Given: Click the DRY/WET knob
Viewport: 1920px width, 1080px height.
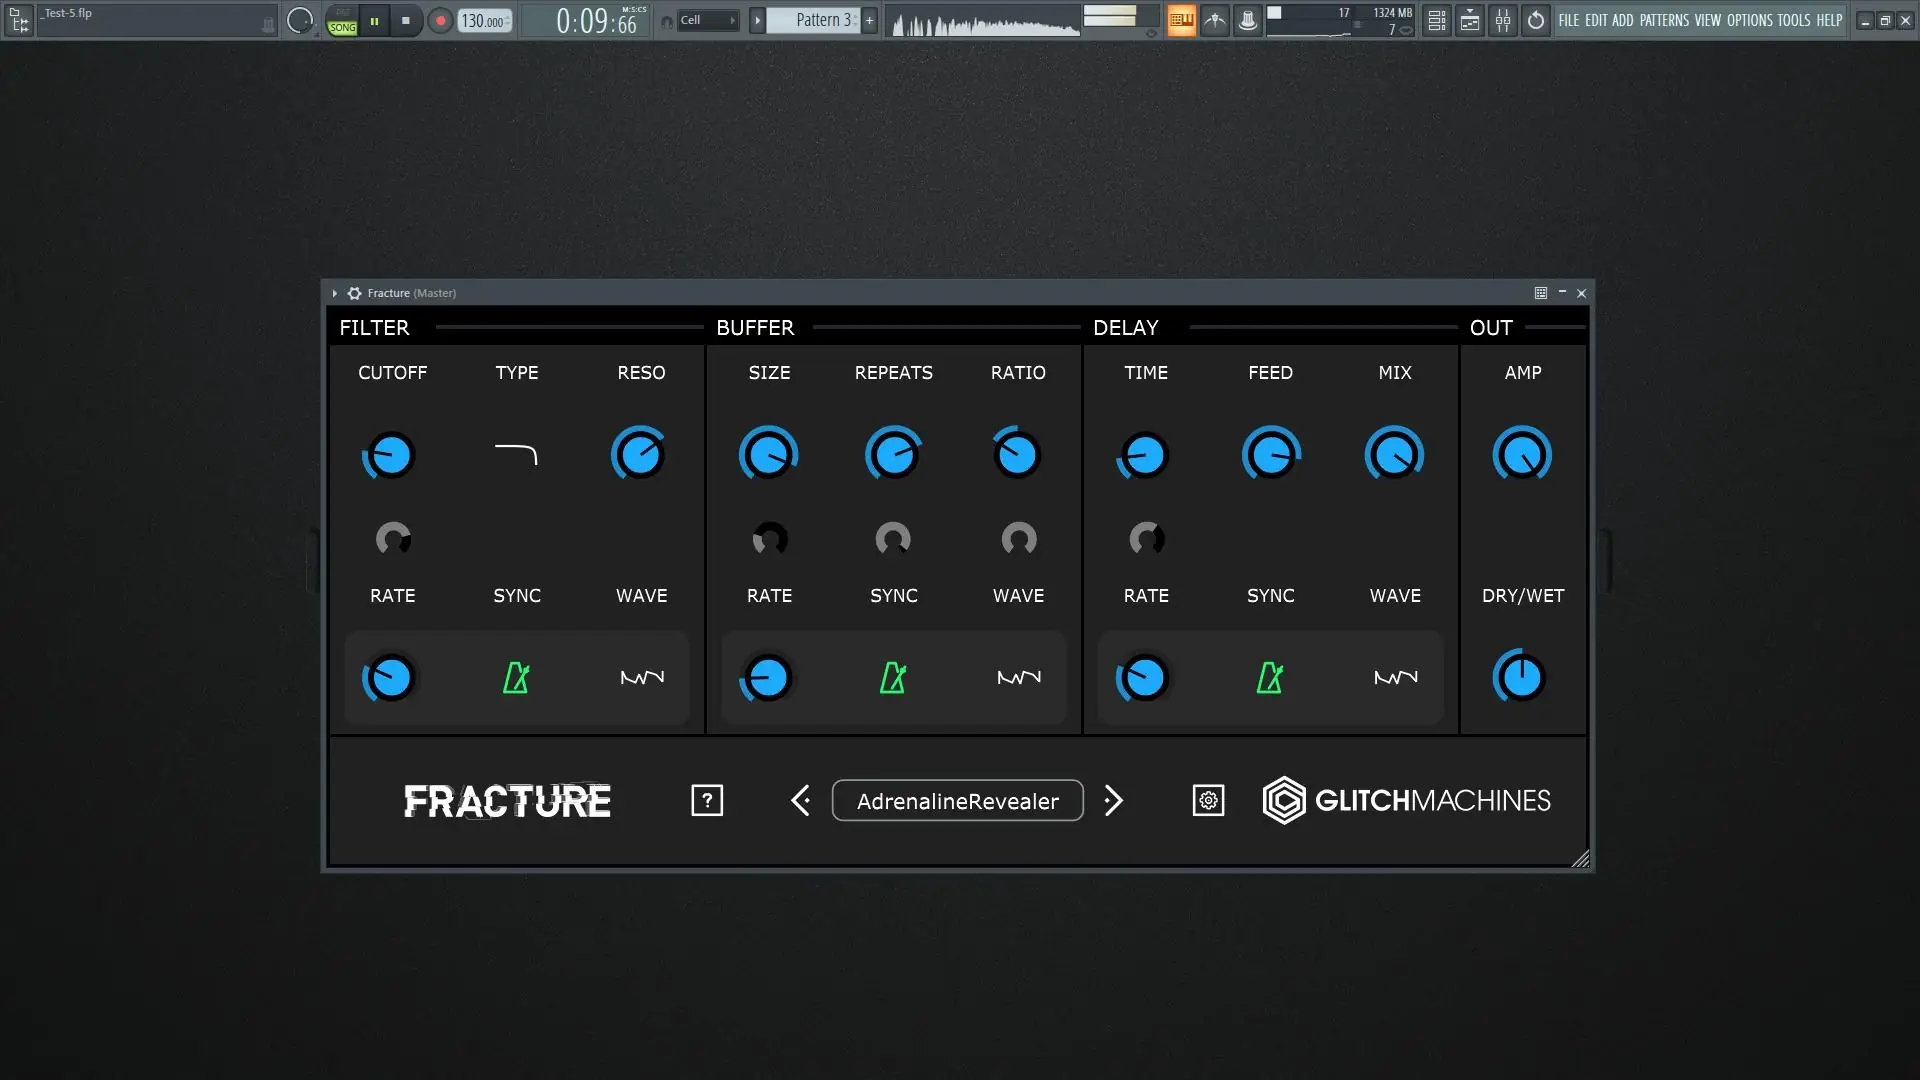Looking at the screenshot, I should point(1521,678).
